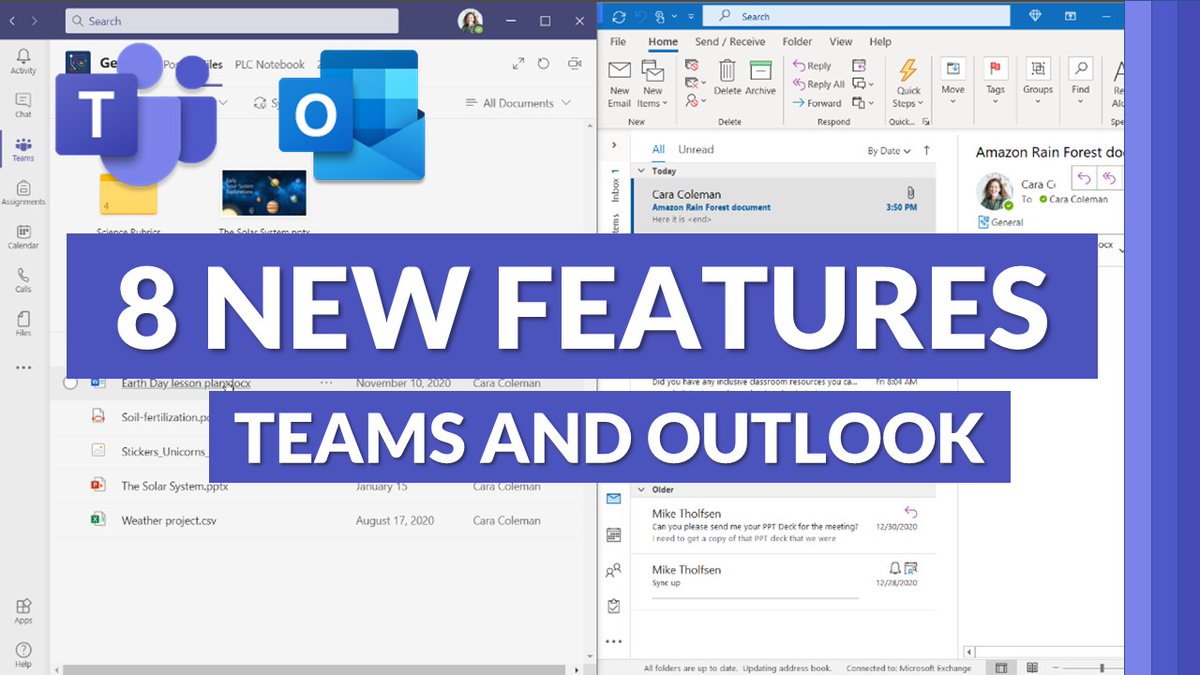The width and height of the screenshot is (1200, 675).
Task: Expand the Find dropdown in Outlook
Action: (1080, 84)
